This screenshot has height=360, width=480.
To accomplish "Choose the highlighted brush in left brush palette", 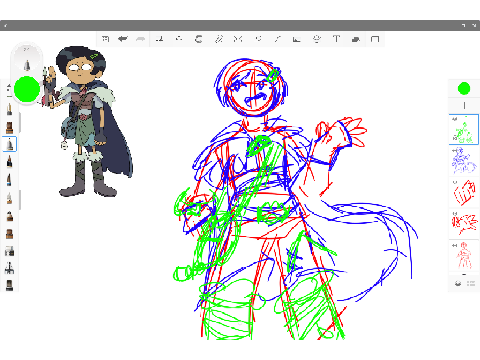I will [9, 144].
